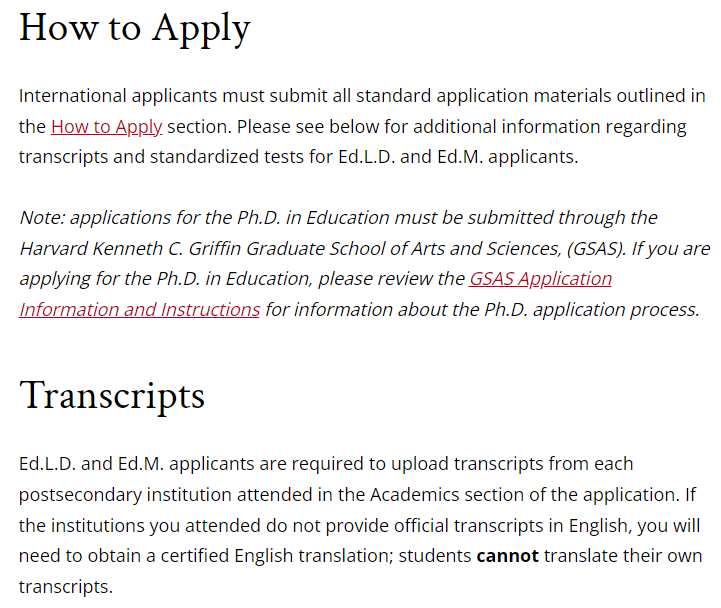Image resolution: width=721 pixels, height=608 pixels.
Task: Open the red How to Apply link
Action: [106, 126]
